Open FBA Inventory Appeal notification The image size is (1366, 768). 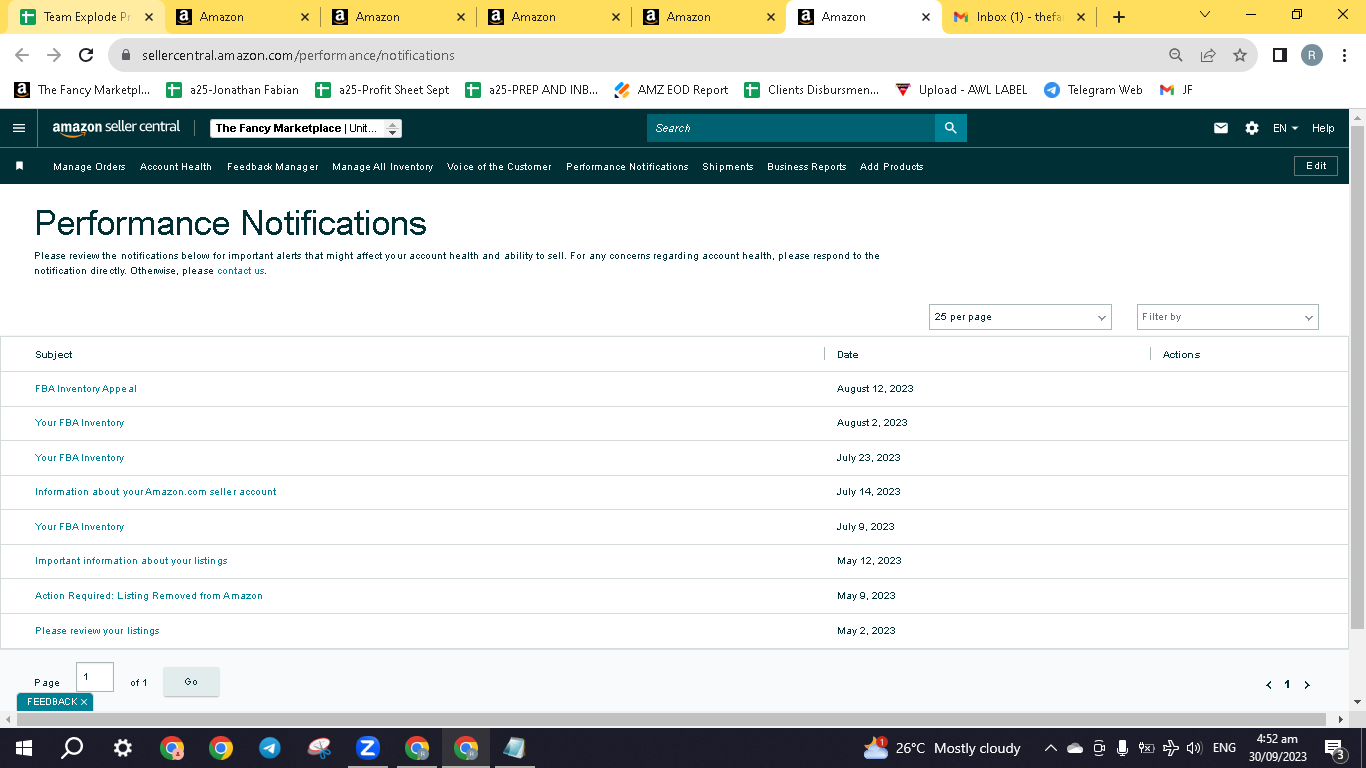coord(85,389)
